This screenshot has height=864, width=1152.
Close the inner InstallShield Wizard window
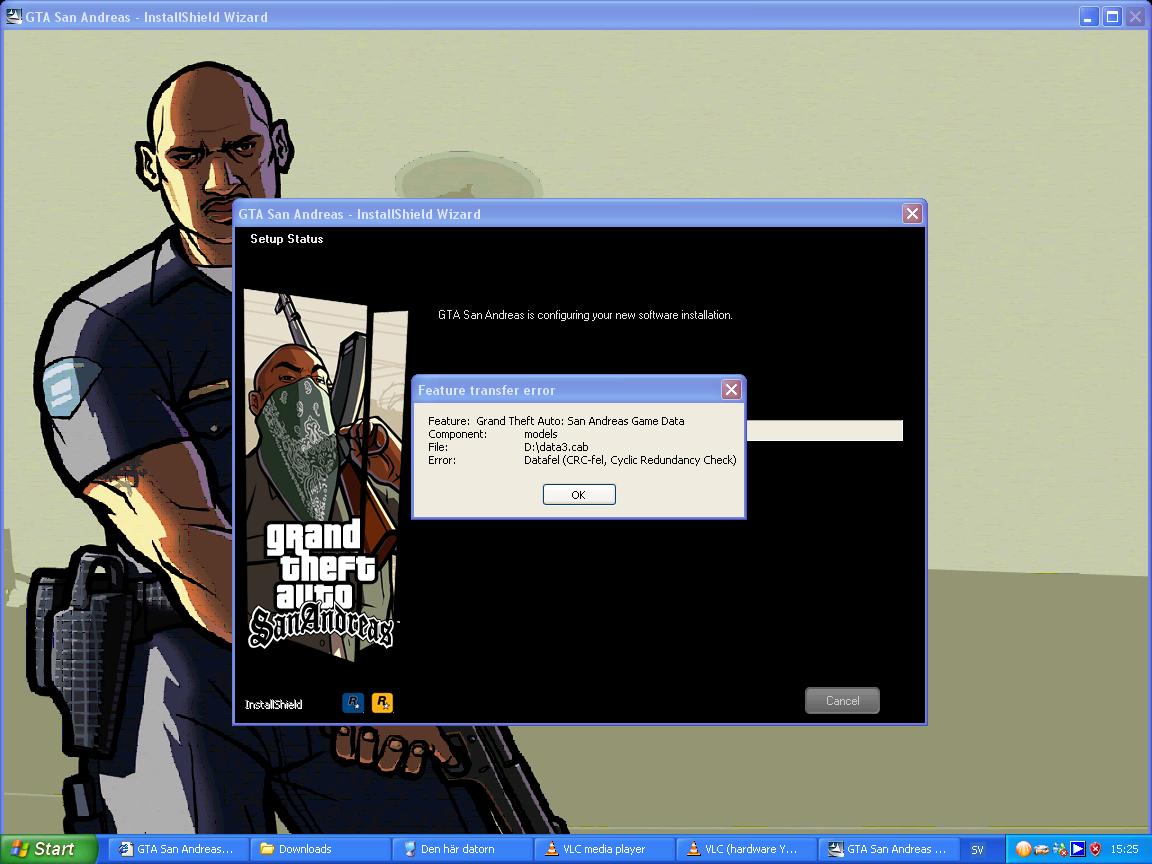912,214
